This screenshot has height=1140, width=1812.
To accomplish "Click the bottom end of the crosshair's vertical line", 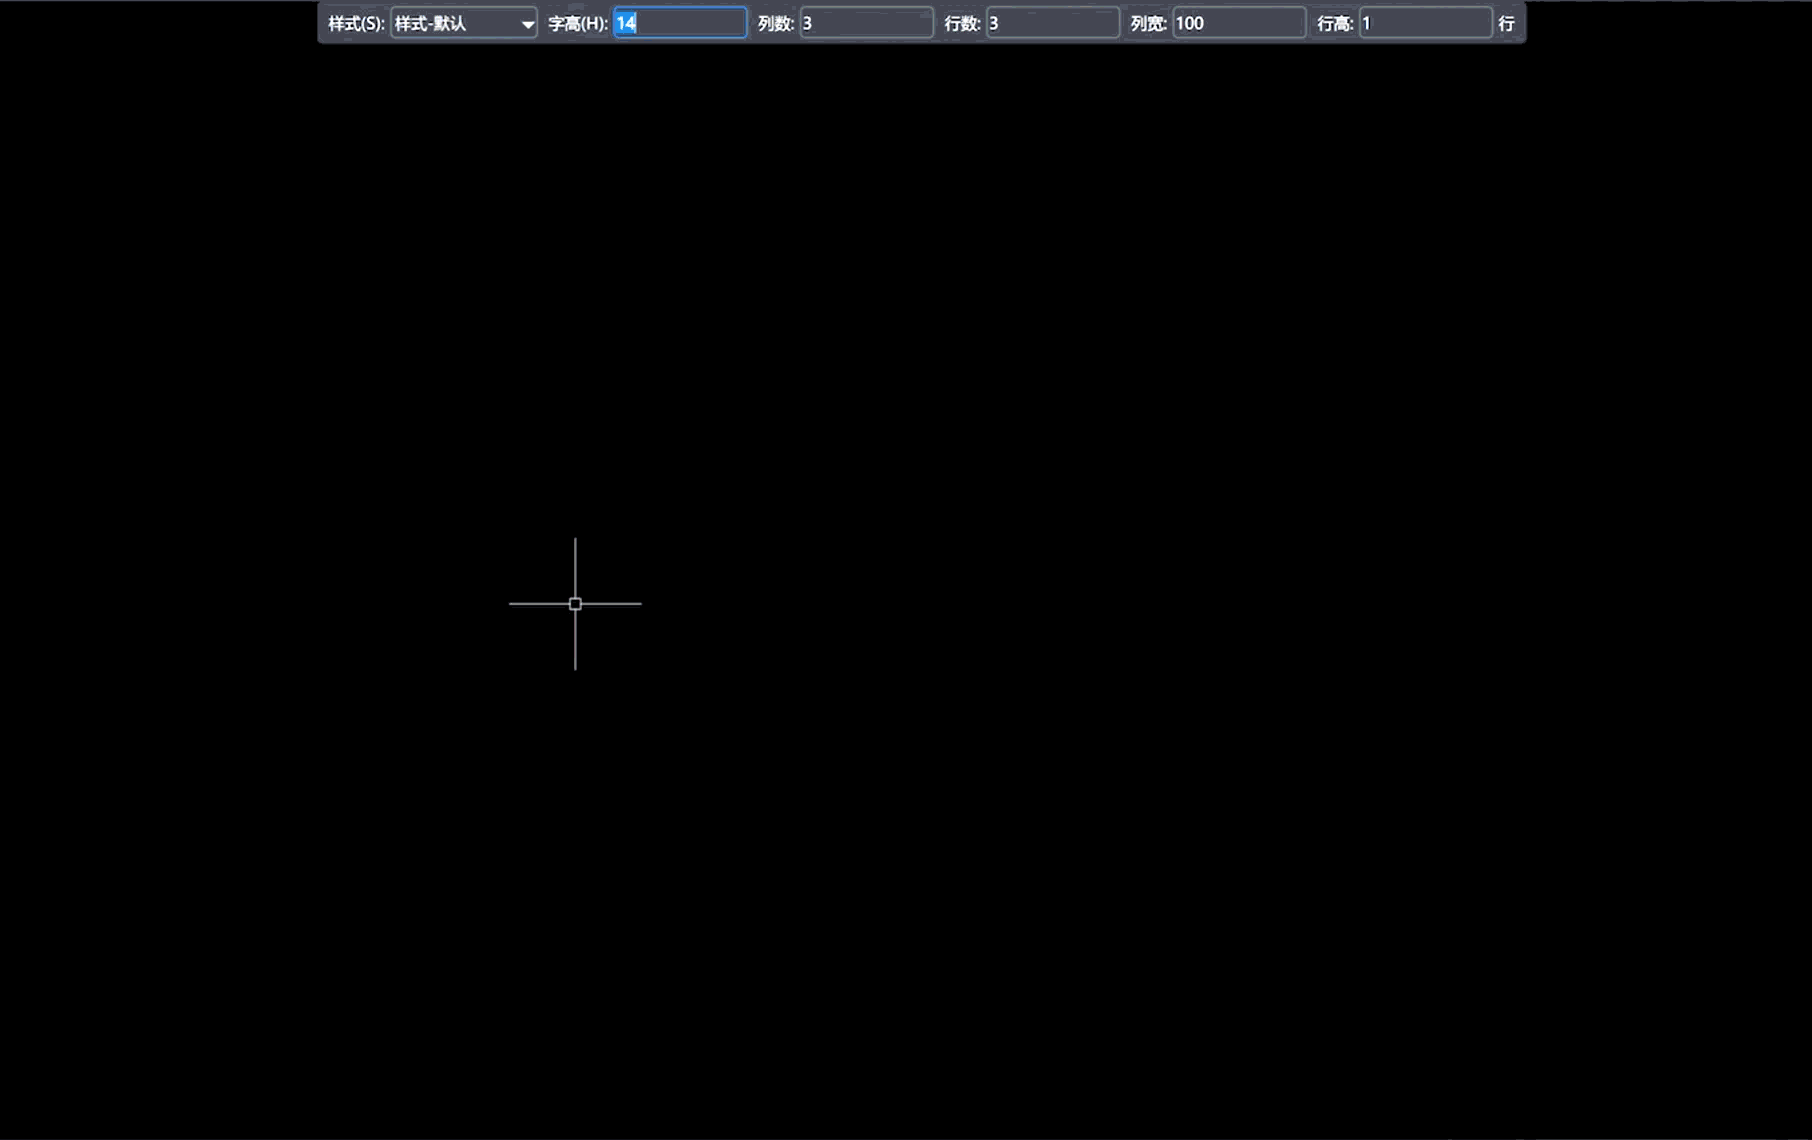I will pos(575,667).
